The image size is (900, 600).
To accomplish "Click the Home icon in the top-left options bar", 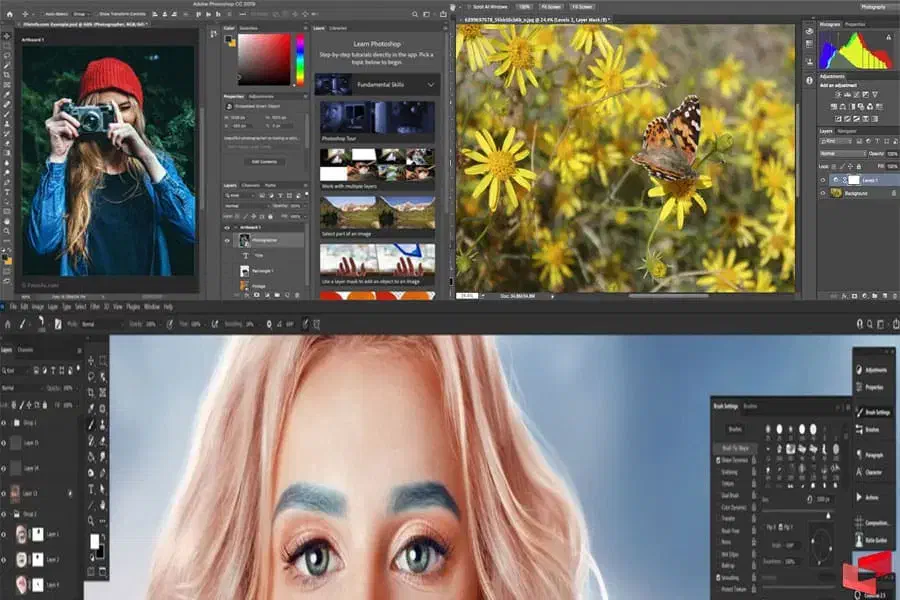I will (8, 16).
